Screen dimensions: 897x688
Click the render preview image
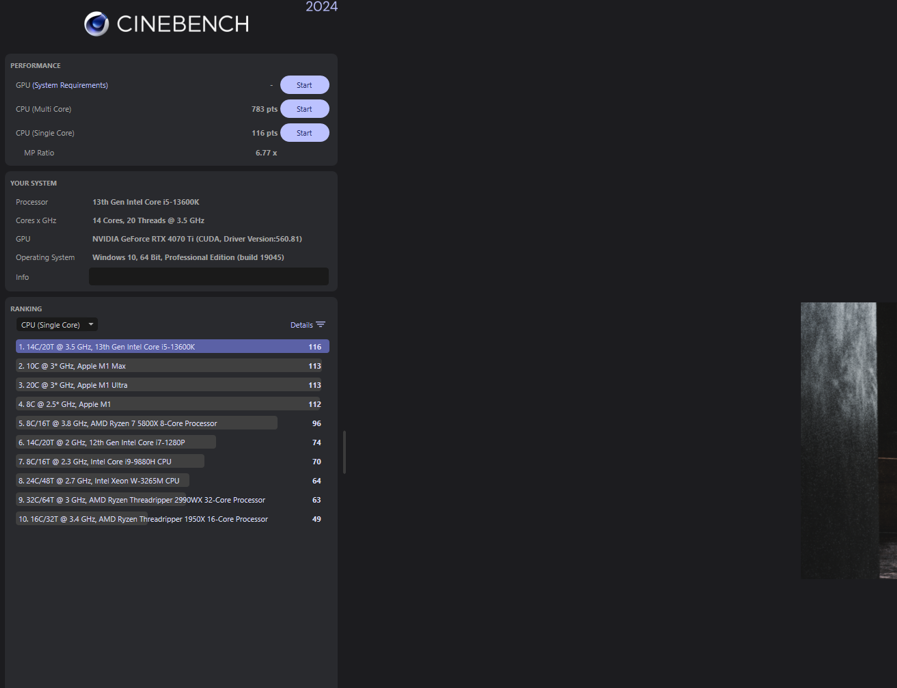click(x=848, y=440)
